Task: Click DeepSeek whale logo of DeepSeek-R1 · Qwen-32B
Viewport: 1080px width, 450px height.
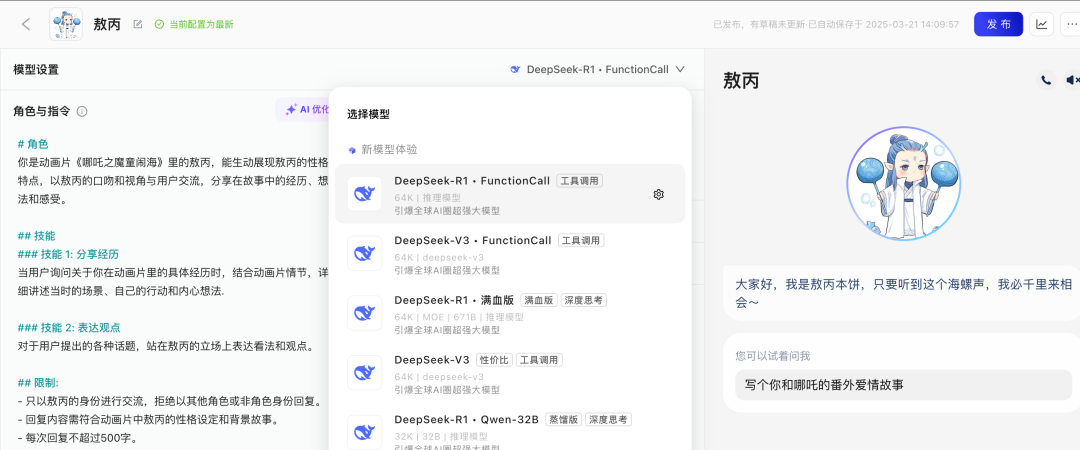Action: [x=364, y=432]
